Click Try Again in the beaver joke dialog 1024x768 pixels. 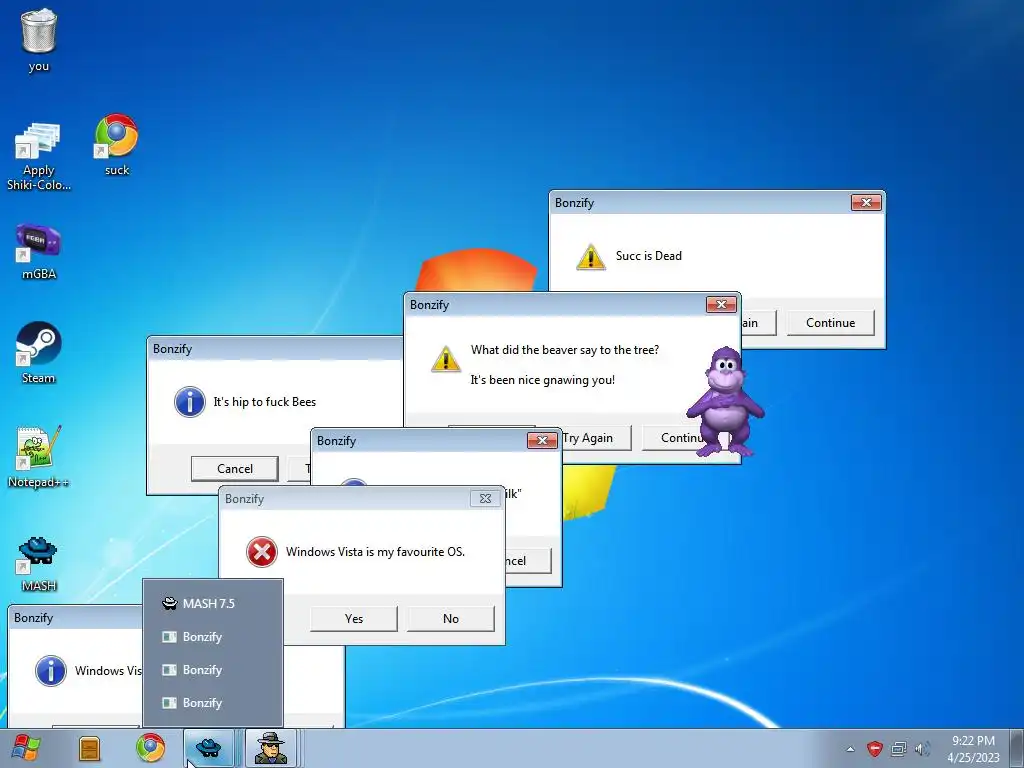[596, 438]
